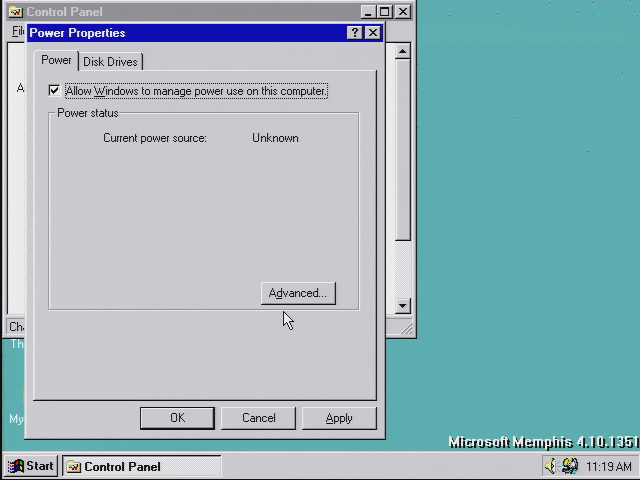Switch to the Disk Drives tab

pyautogui.click(x=110, y=62)
